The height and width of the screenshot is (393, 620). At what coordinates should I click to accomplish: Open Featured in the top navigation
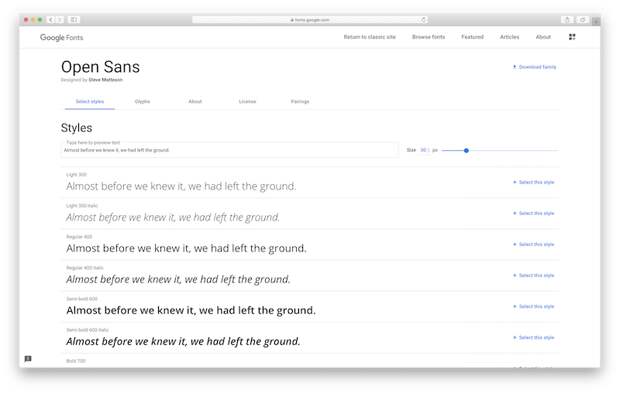472,37
